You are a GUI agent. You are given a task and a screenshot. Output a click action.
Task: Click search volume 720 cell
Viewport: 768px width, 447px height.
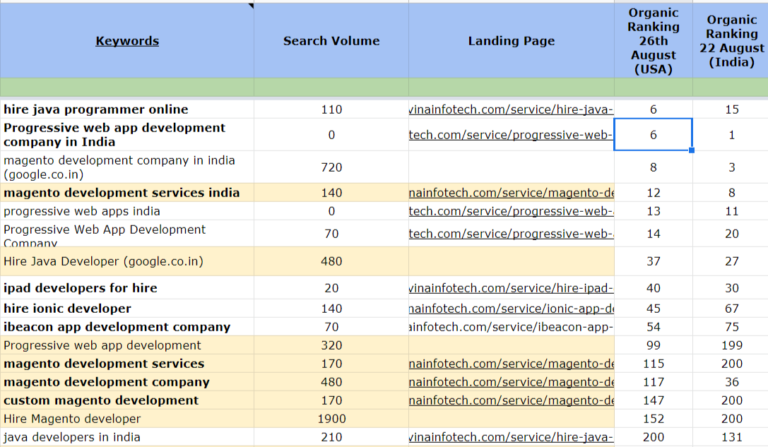[x=331, y=167]
